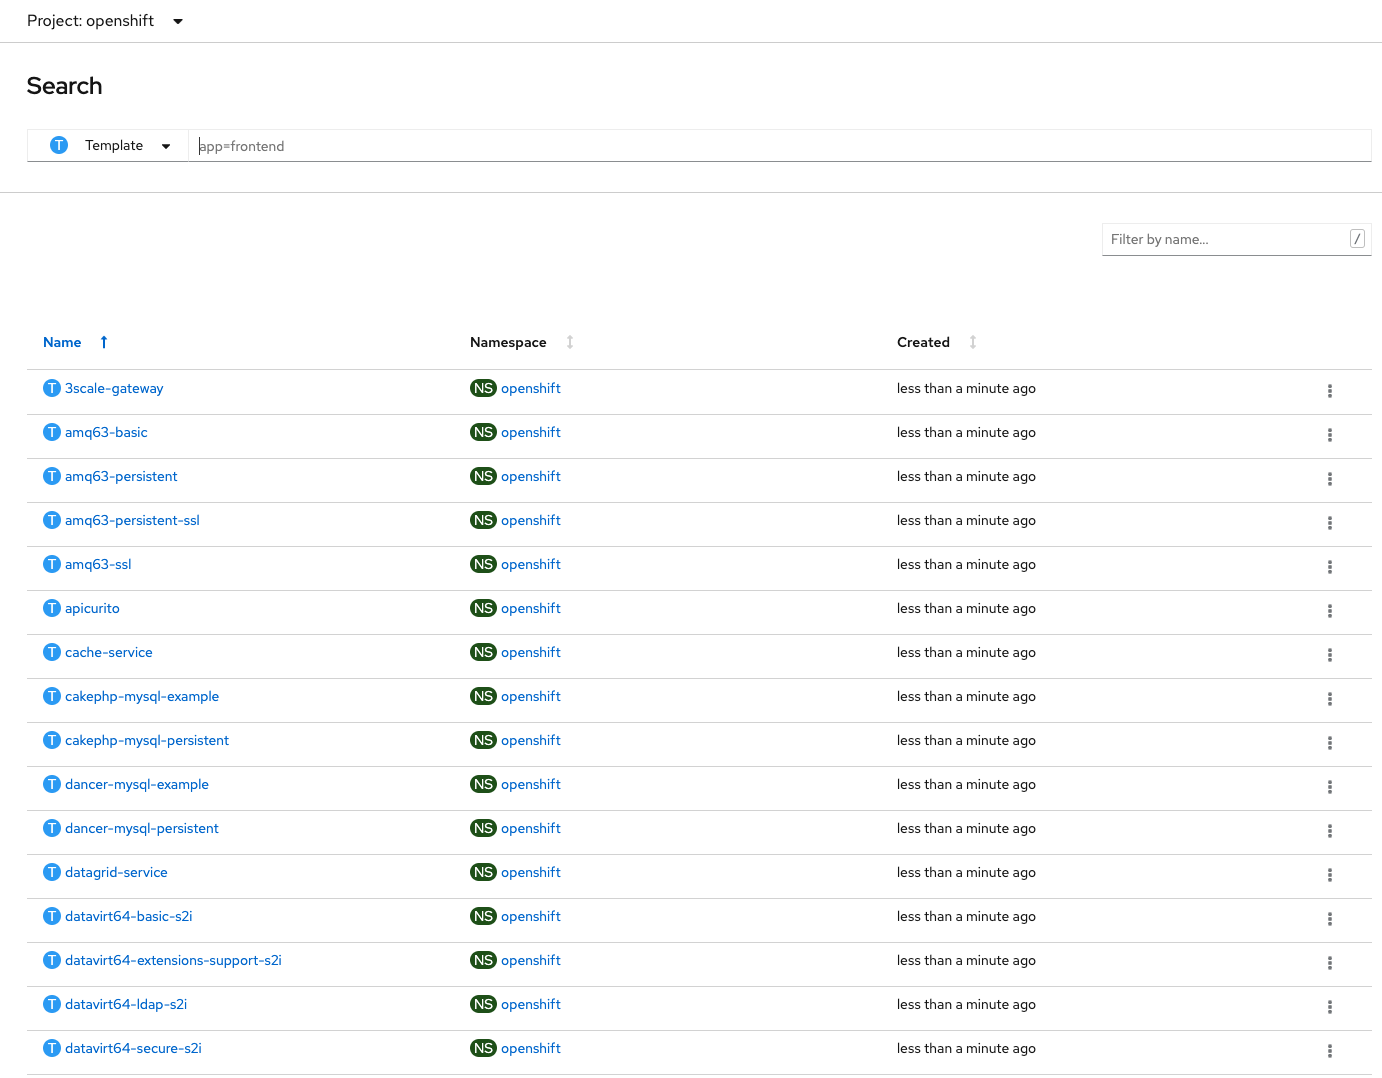Viewport: 1382px width, 1078px height.
Task: Click Created time text in 3scale-gateway row
Action: point(966,388)
